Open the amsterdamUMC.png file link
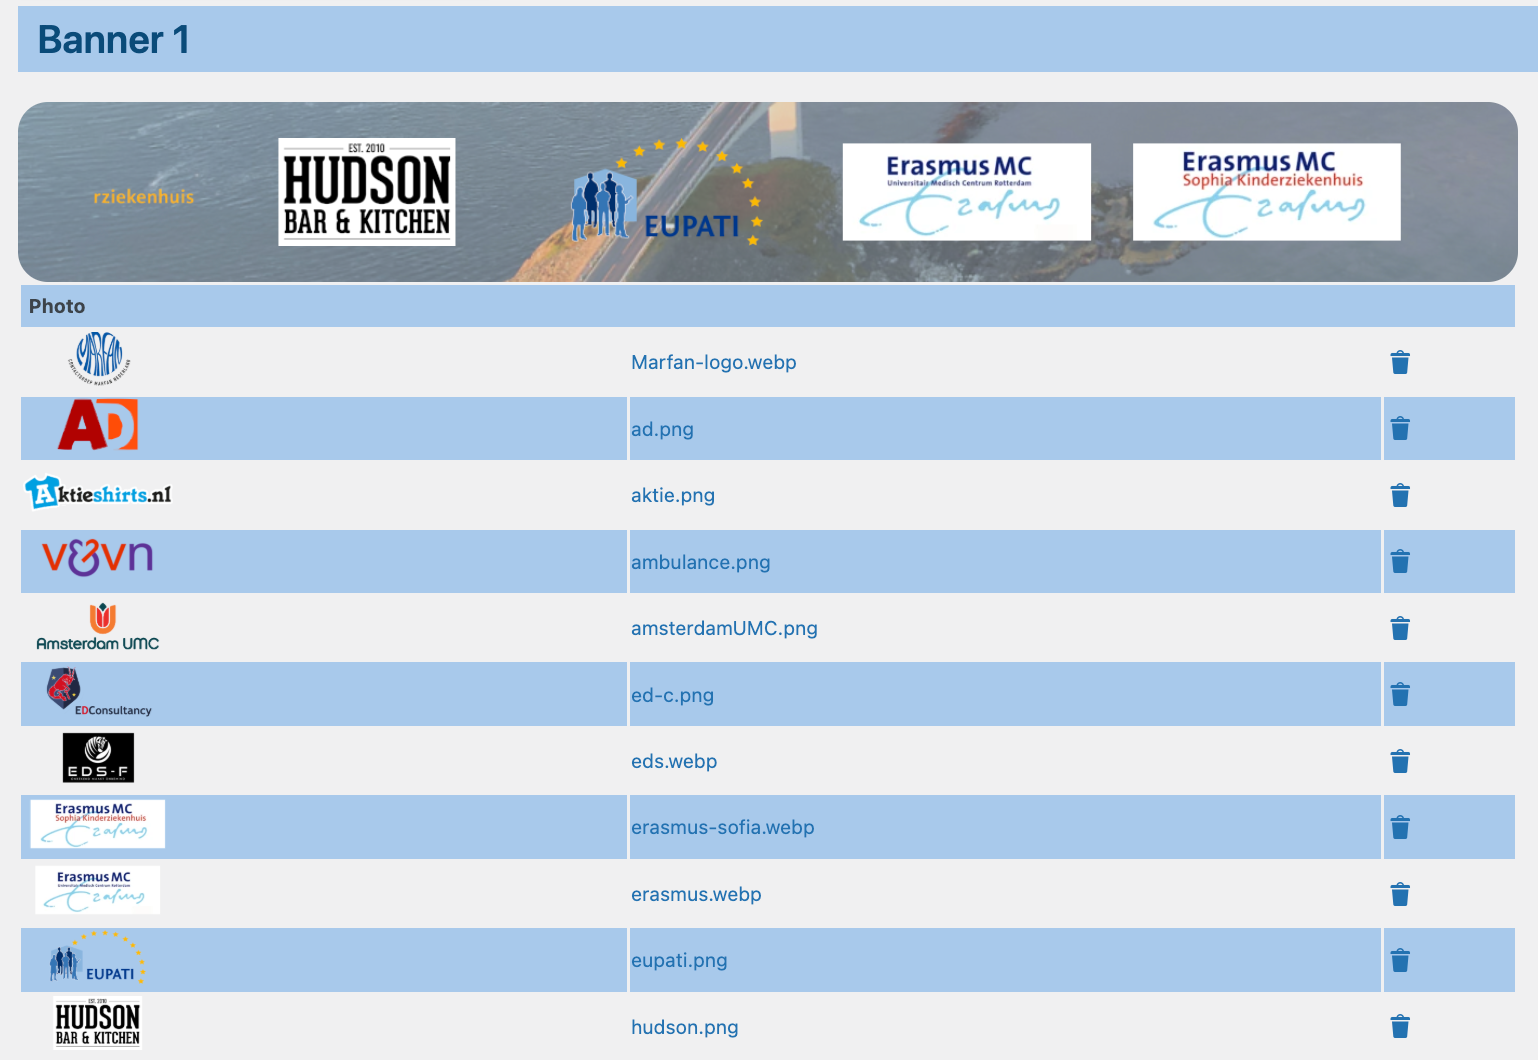The height and width of the screenshot is (1060, 1538). (x=724, y=628)
